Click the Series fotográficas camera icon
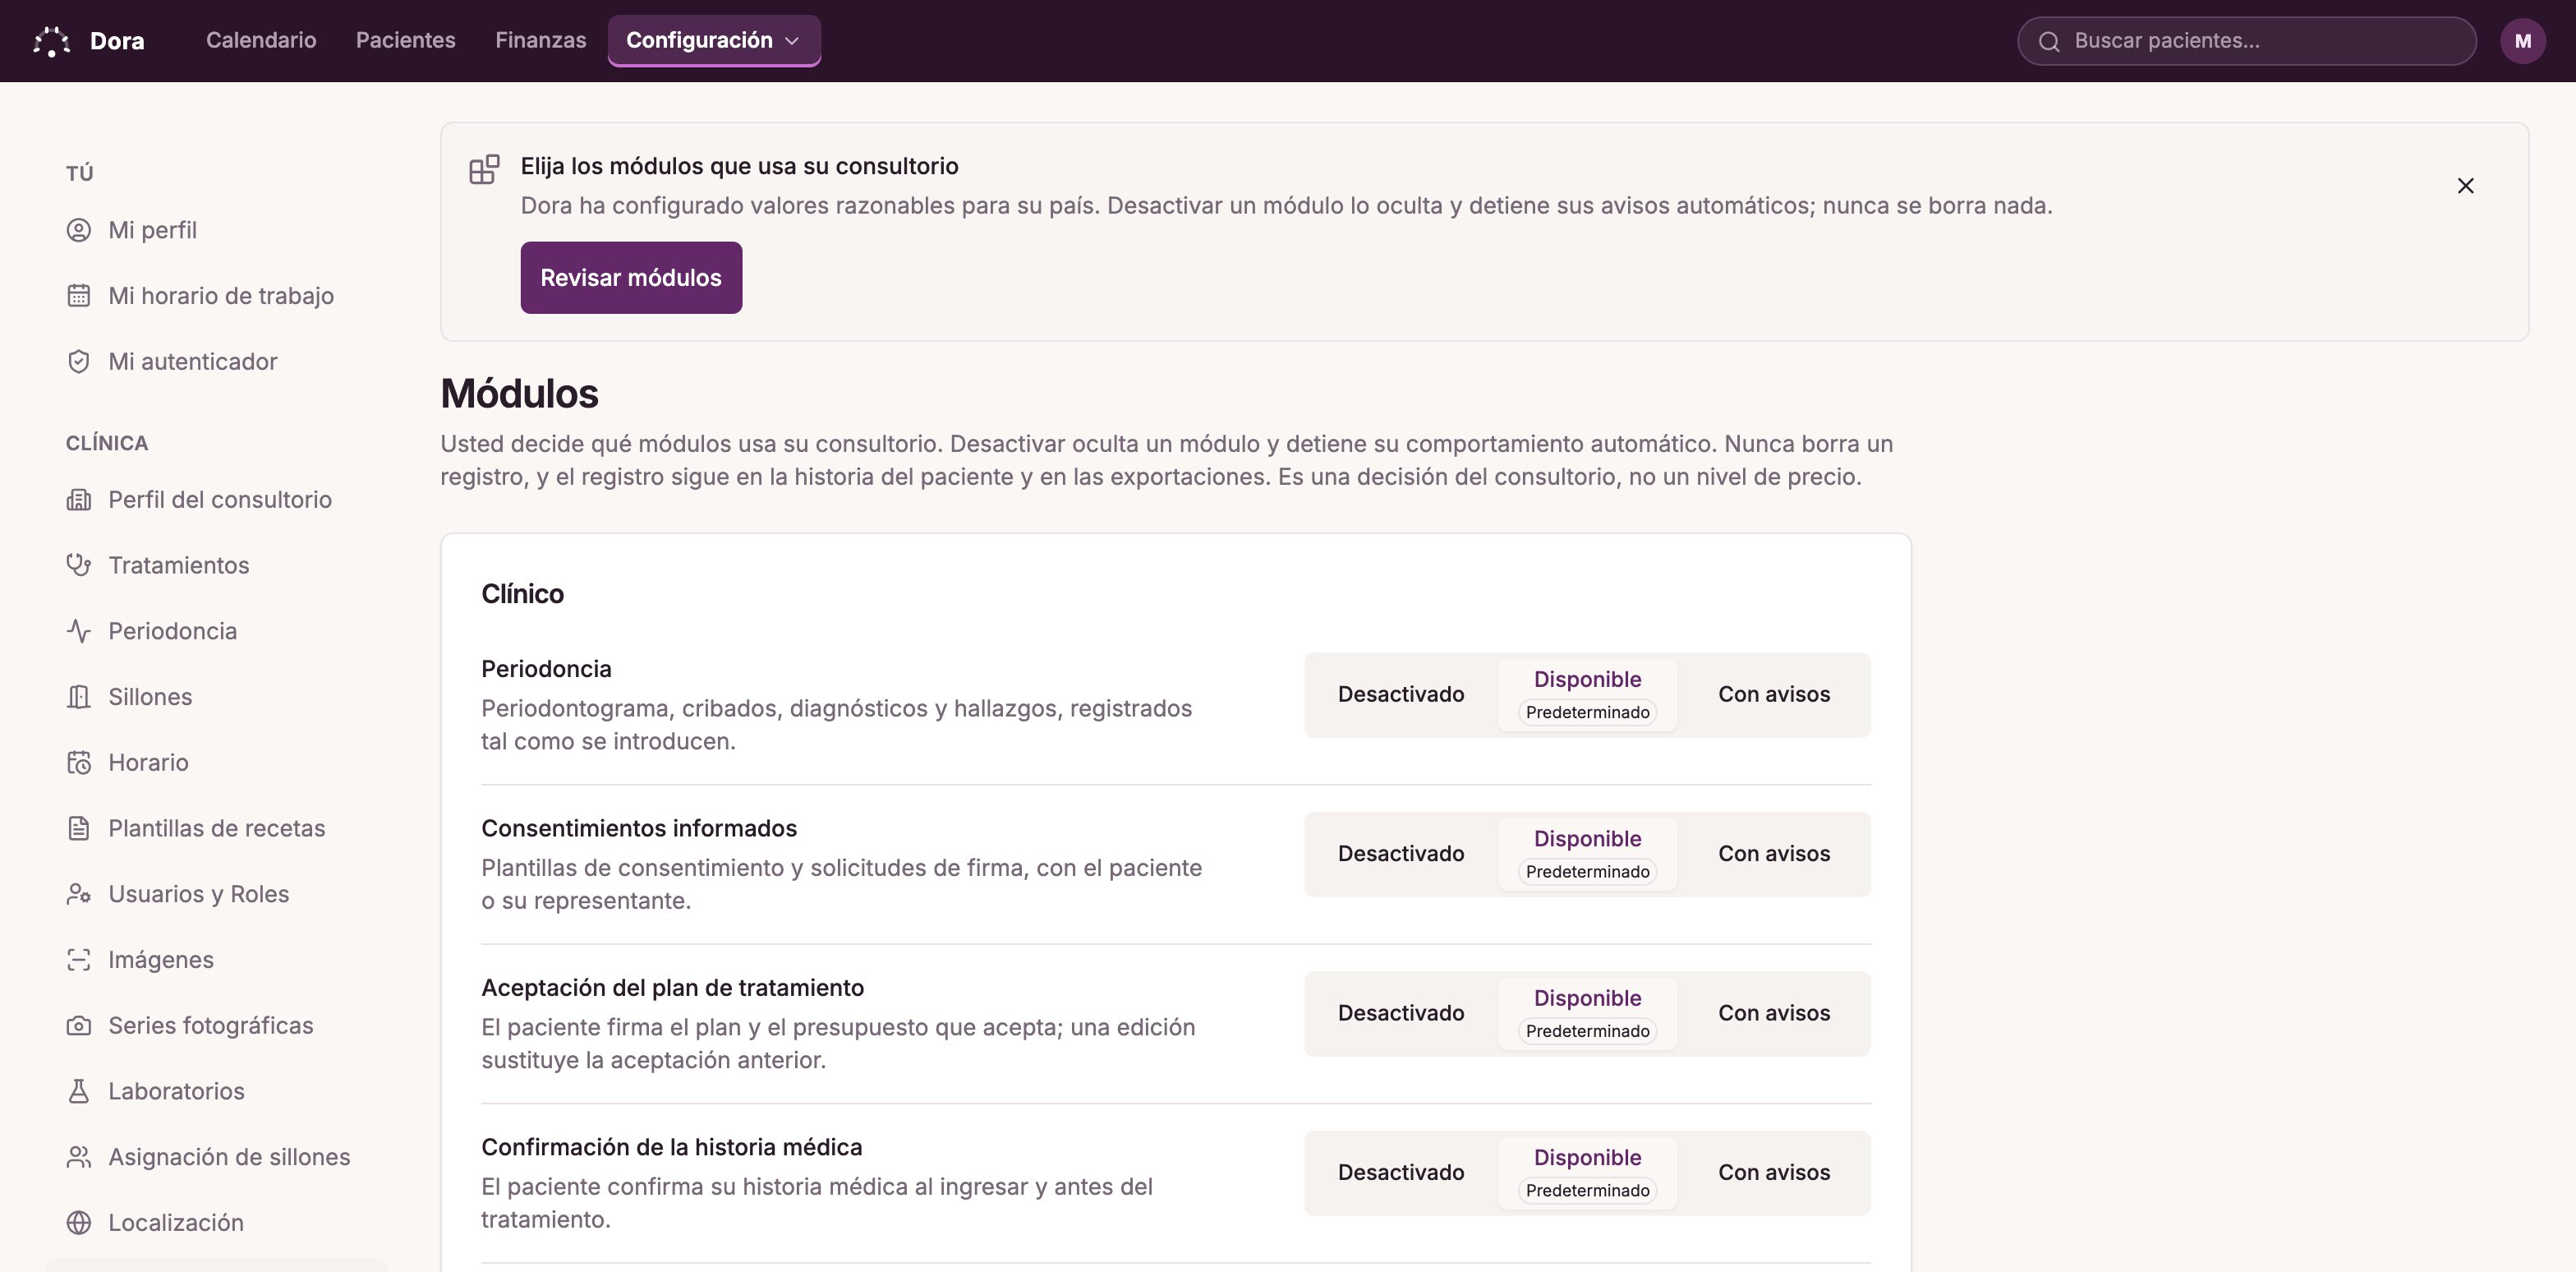The width and height of the screenshot is (2576, 1272). 79,1026
